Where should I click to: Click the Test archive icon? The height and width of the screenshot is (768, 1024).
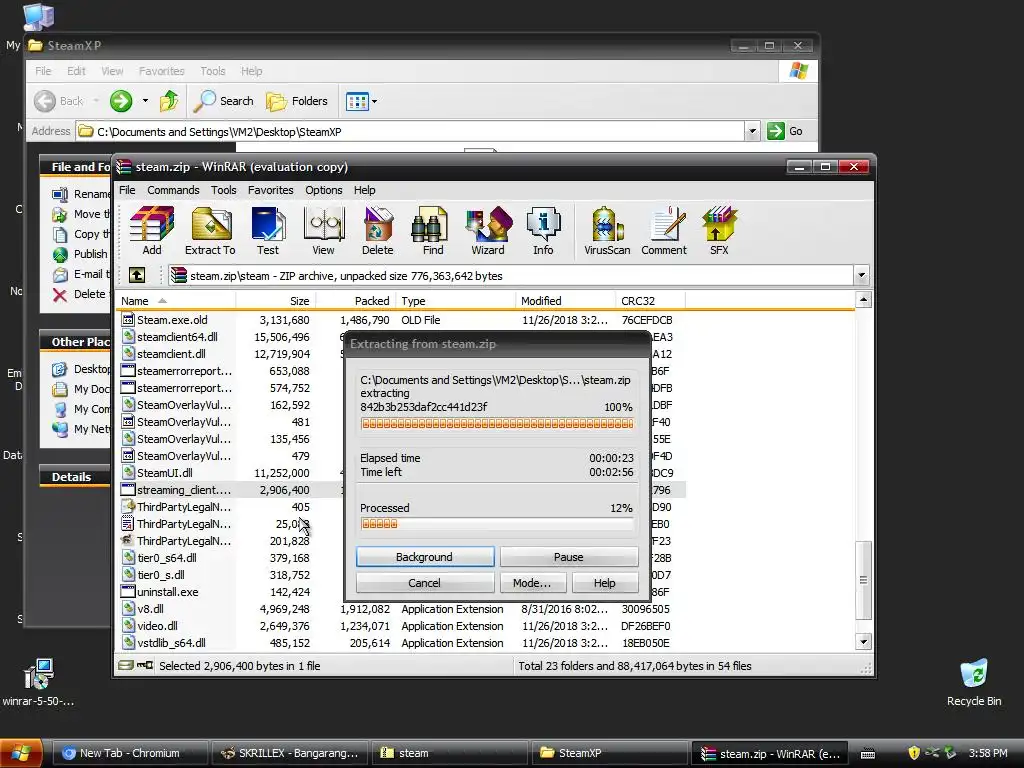(x=268, y=231)
